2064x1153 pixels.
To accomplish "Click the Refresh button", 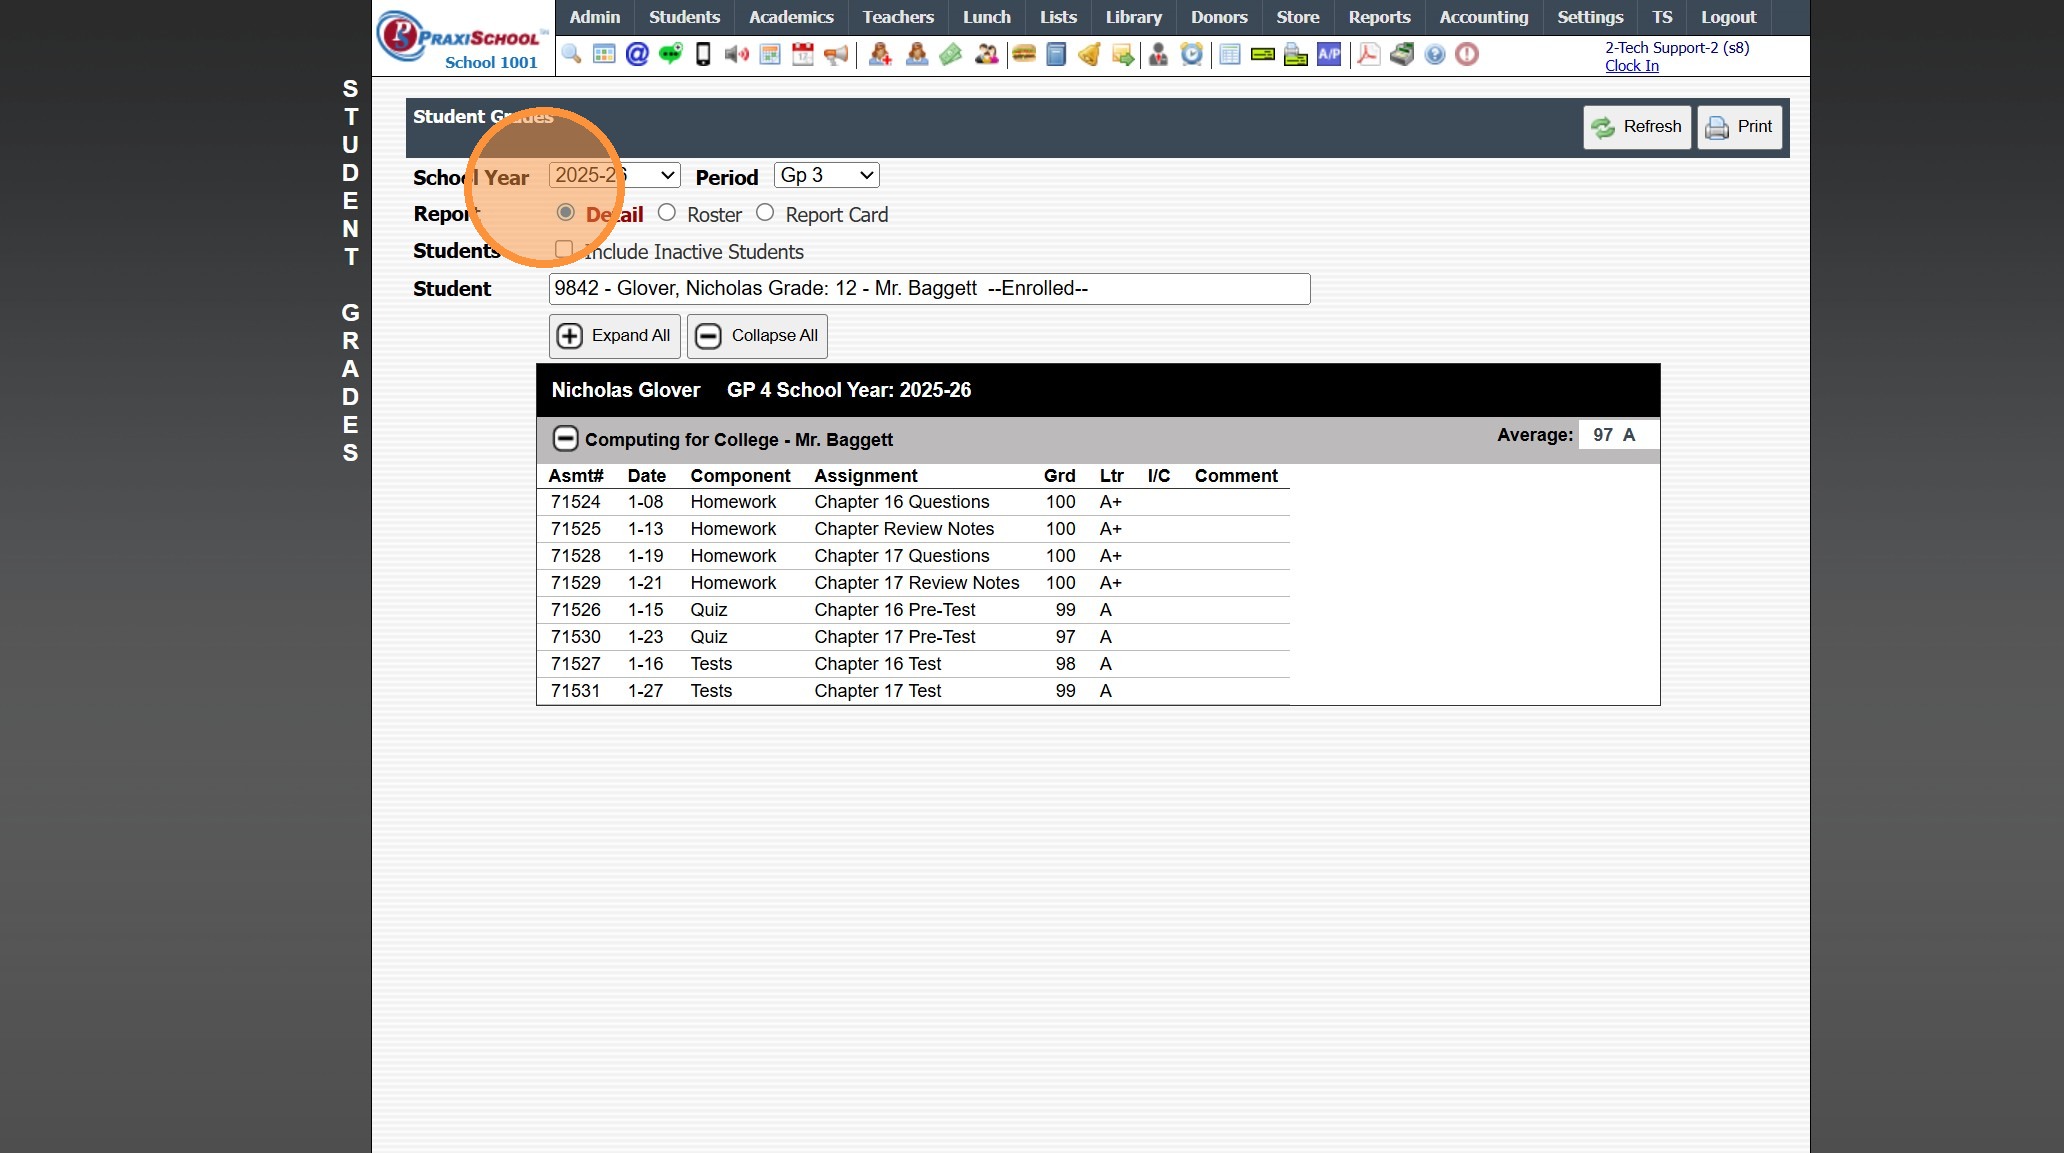I will tap(1636, 127).
